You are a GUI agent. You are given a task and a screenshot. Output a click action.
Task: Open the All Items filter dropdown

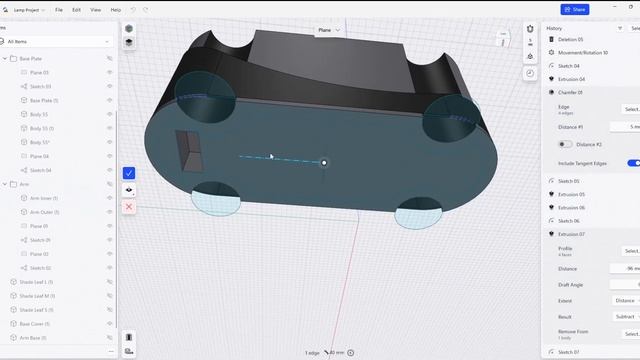(x=56, y=42)
